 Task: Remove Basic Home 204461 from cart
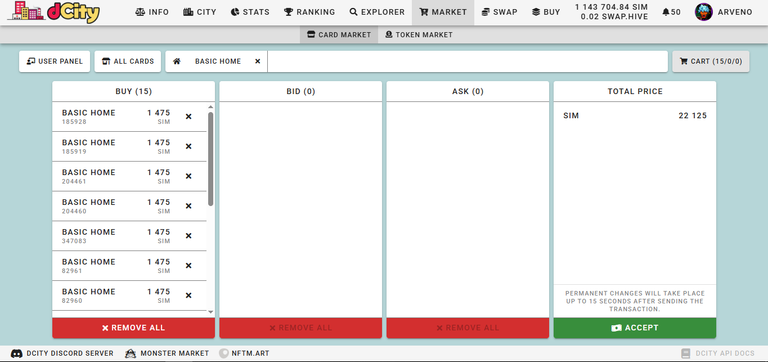[x=189, y=176]
